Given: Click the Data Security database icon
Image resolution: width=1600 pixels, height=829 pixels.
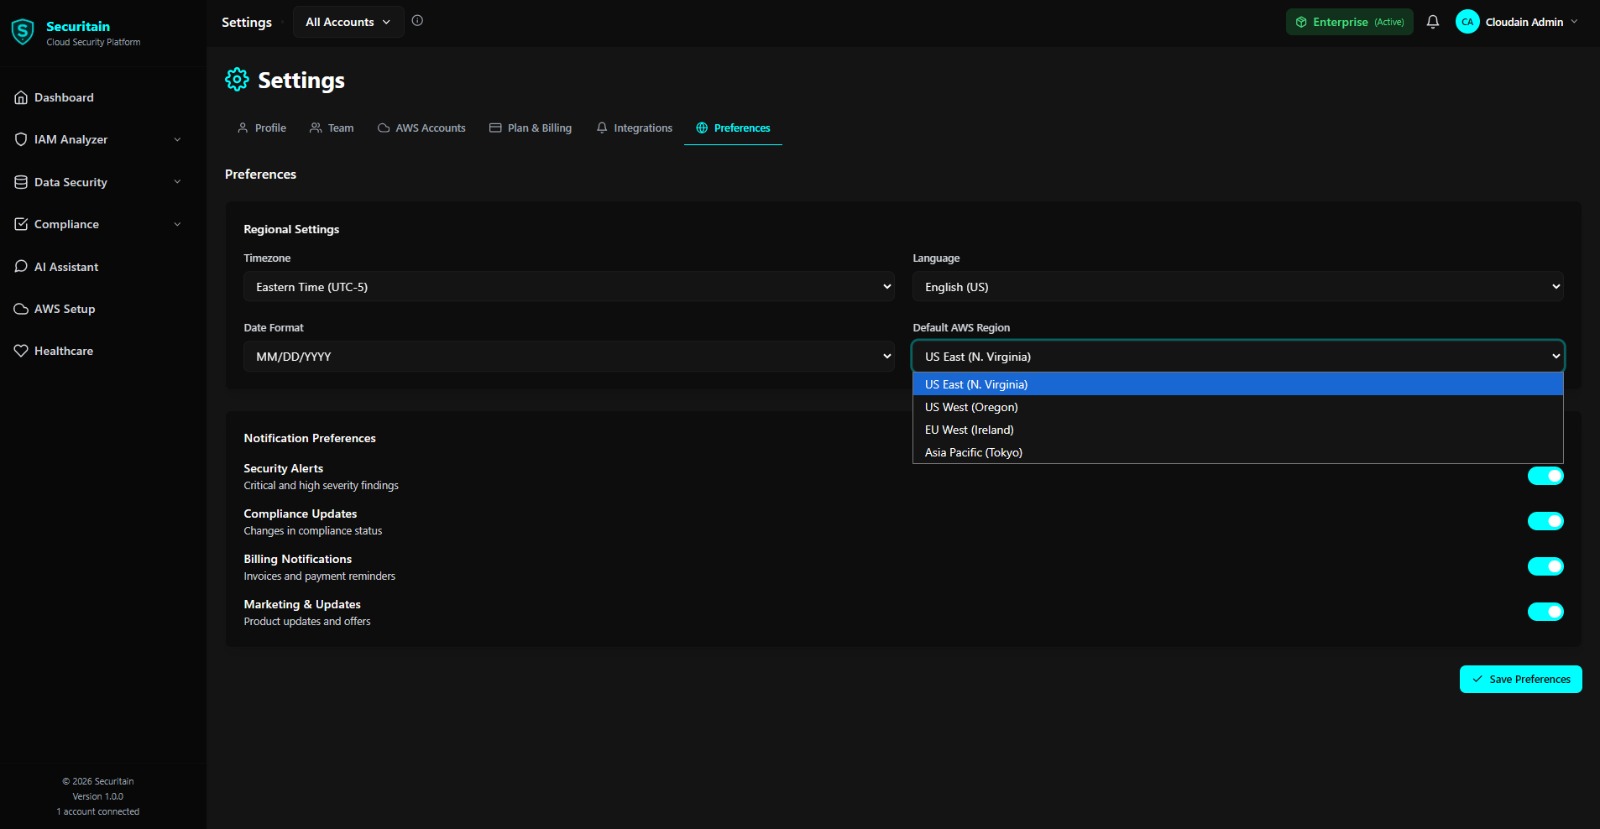Looking at the screenshot, I should coord(21,182).
